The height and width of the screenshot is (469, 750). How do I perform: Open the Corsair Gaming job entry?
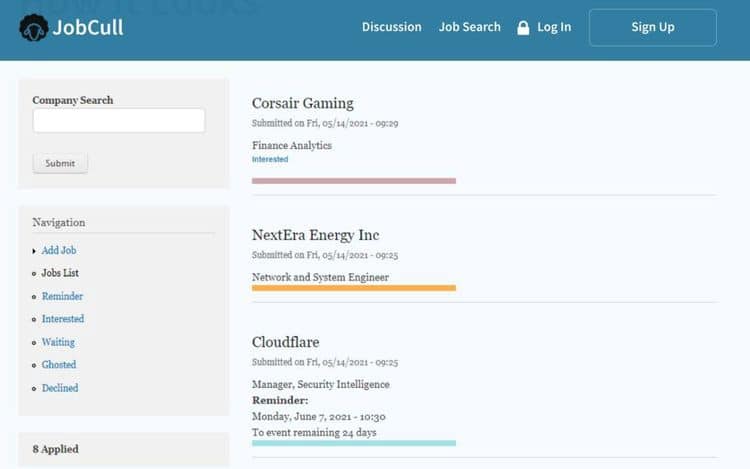point(302,103)
